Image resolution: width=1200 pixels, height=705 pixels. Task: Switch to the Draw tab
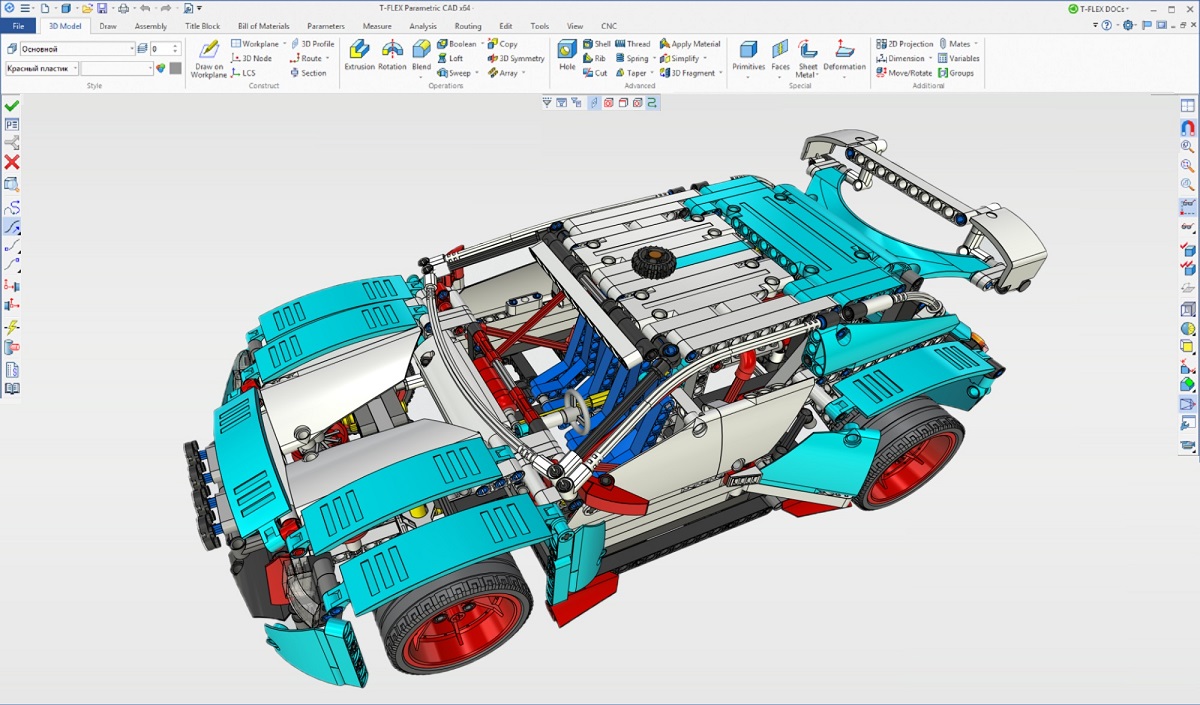108,26
